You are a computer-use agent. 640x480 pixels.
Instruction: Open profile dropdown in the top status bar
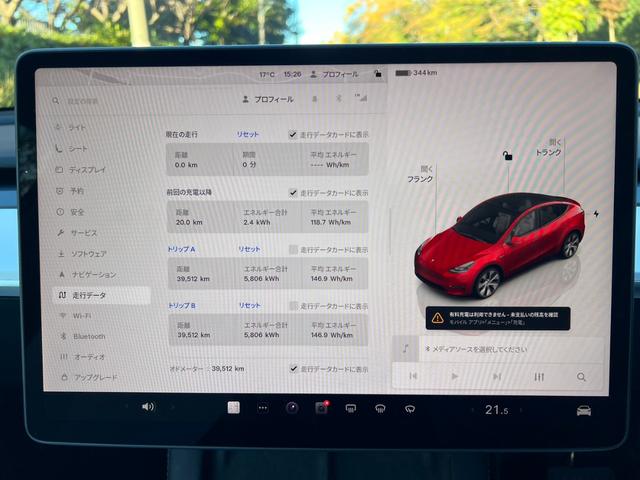coord(334,74)
